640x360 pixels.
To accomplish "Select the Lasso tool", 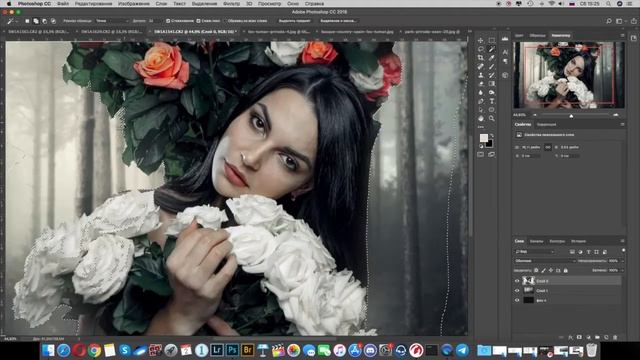I will (x=480, y=49).
